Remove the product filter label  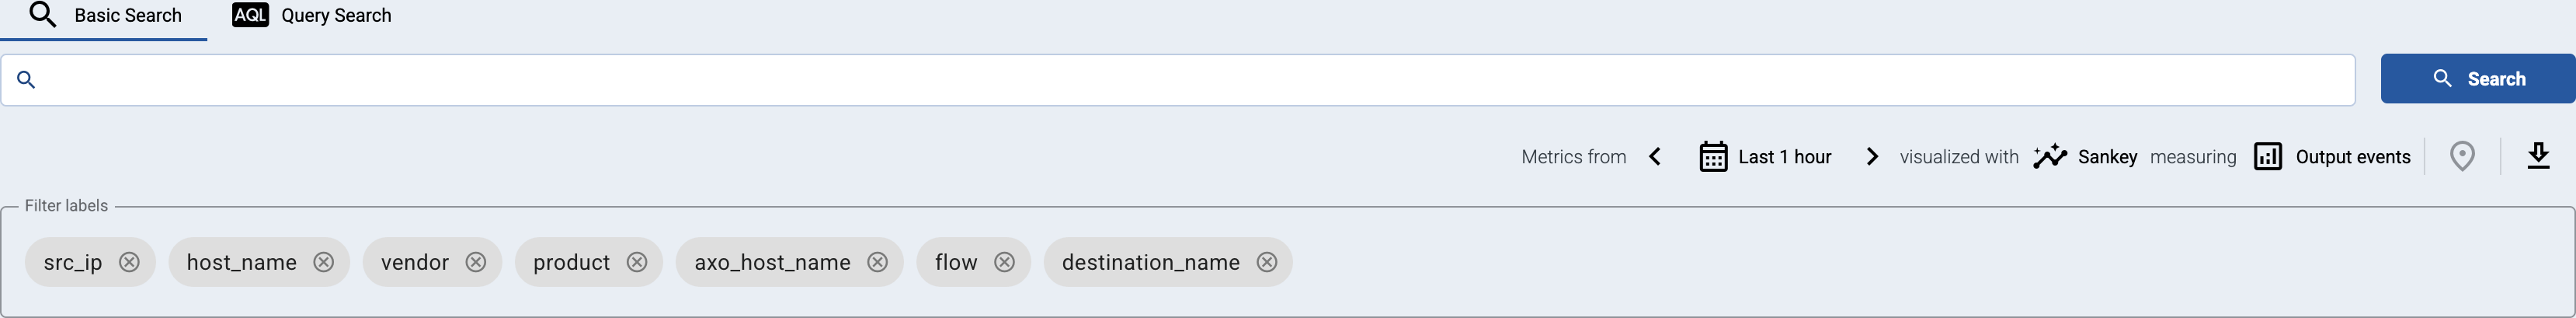click(x=637, y=262)
